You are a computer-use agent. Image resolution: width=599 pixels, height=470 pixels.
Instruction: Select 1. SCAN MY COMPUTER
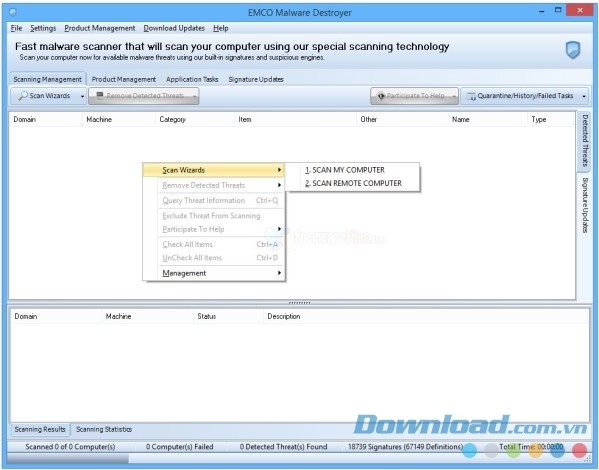point(352,170)
